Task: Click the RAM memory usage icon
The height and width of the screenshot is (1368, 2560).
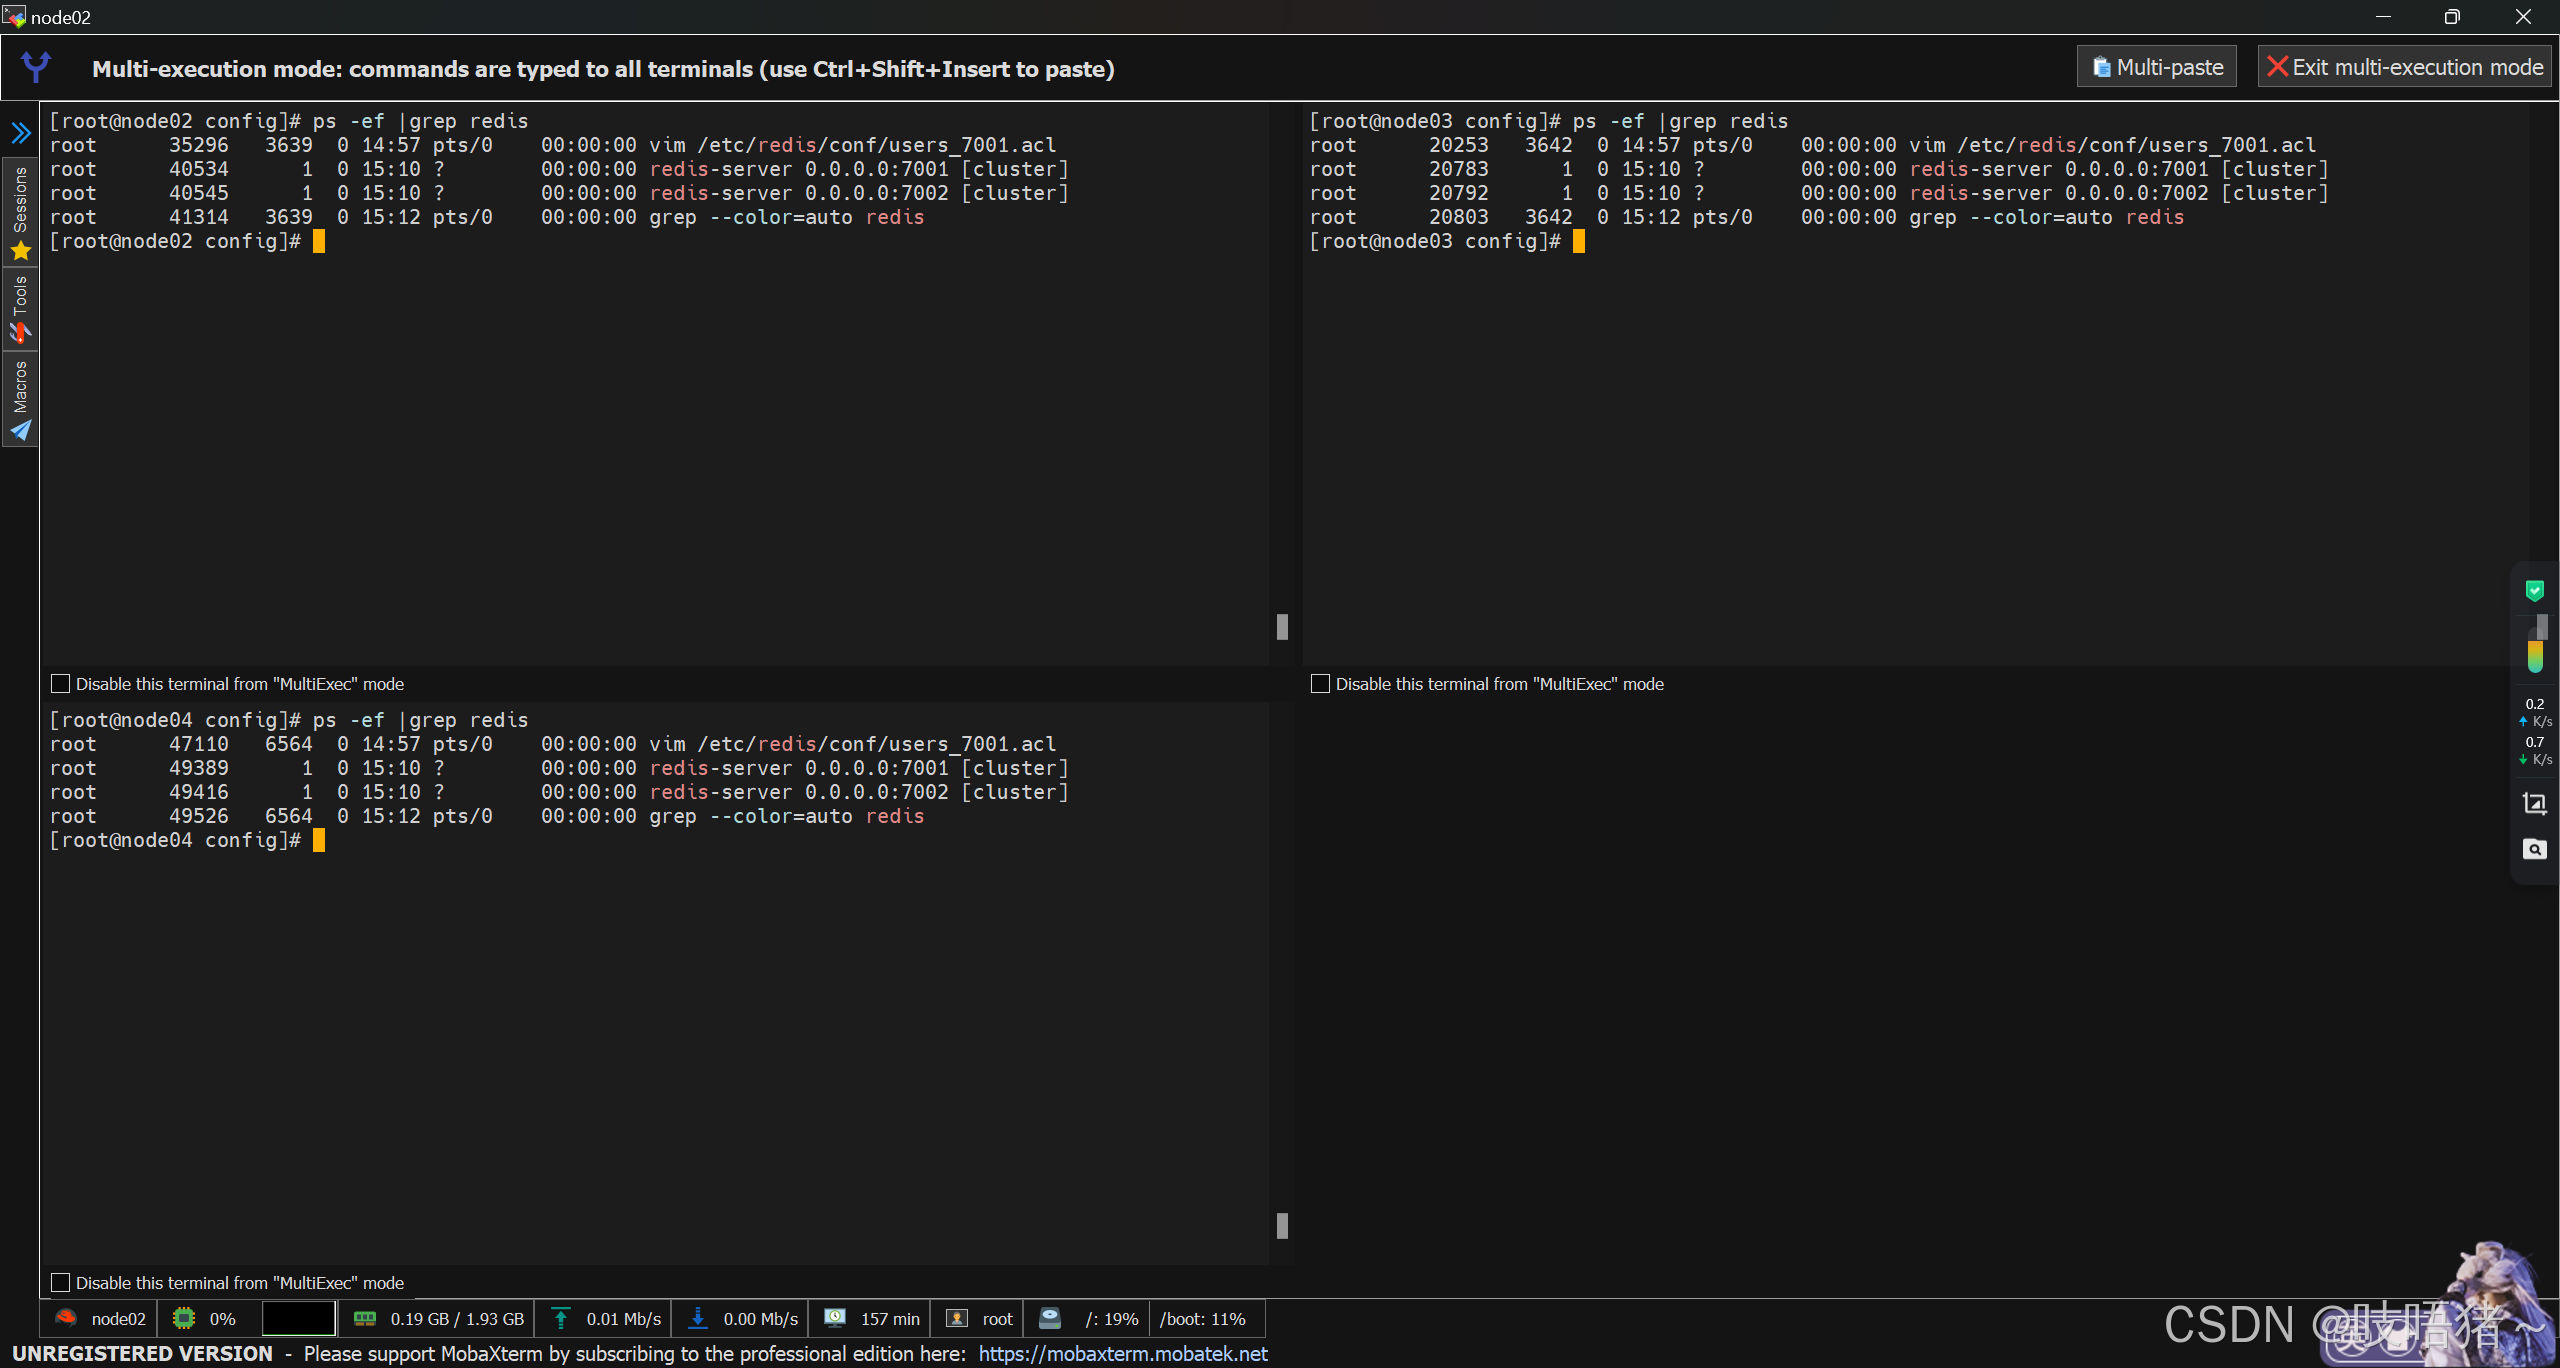Action: click(x=365, y=1319)
